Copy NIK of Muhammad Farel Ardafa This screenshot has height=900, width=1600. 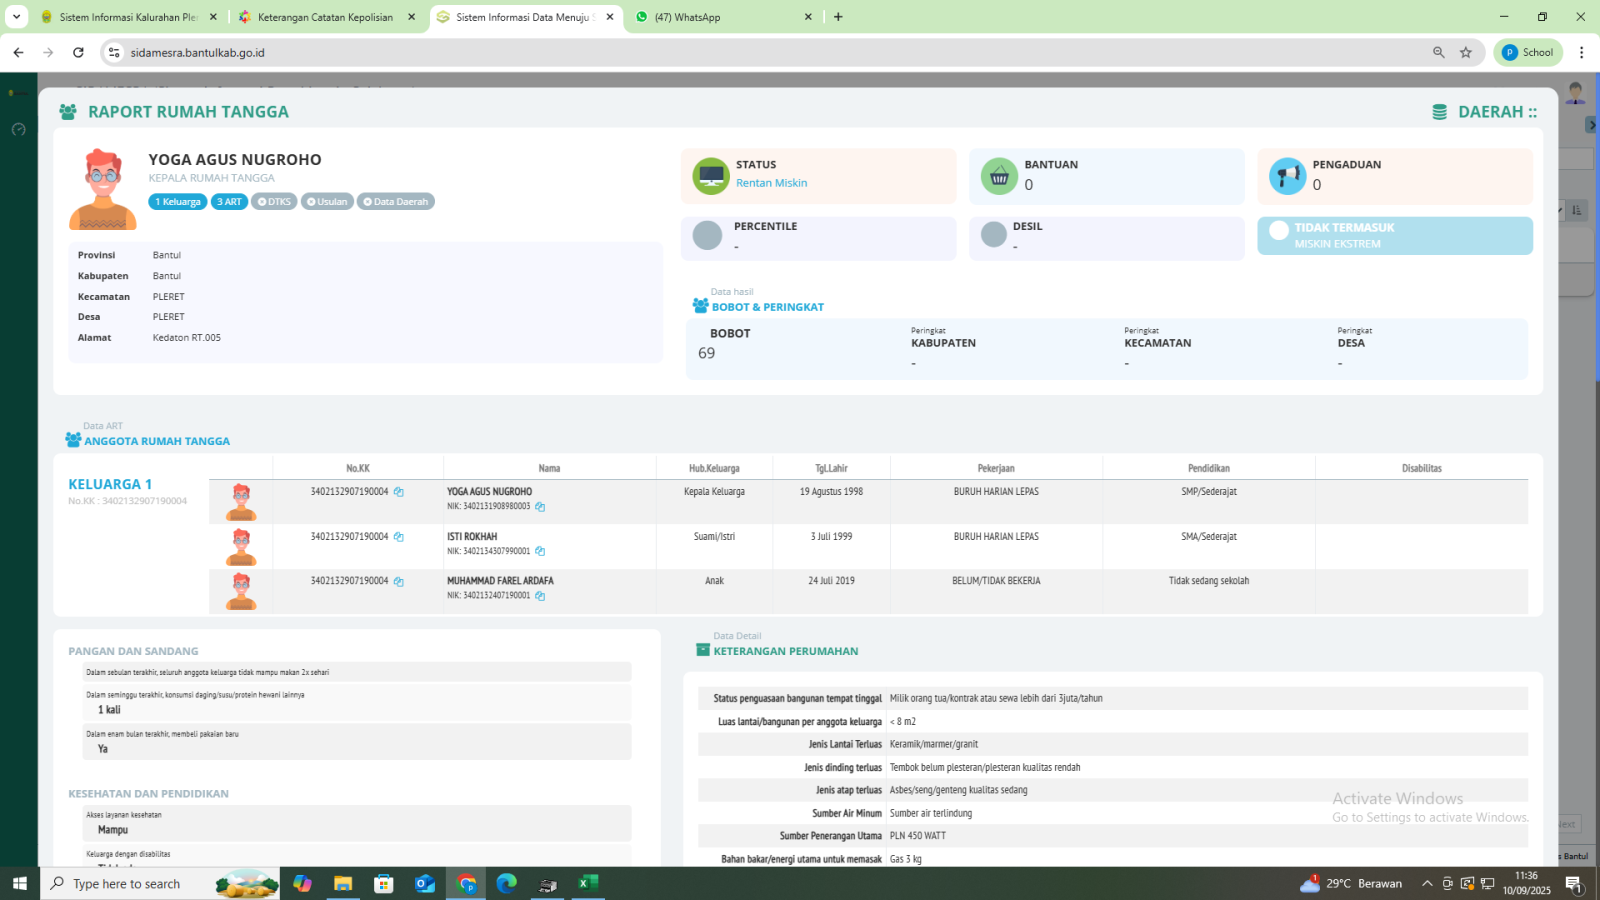pyautogui.click(x=540, y=596)
